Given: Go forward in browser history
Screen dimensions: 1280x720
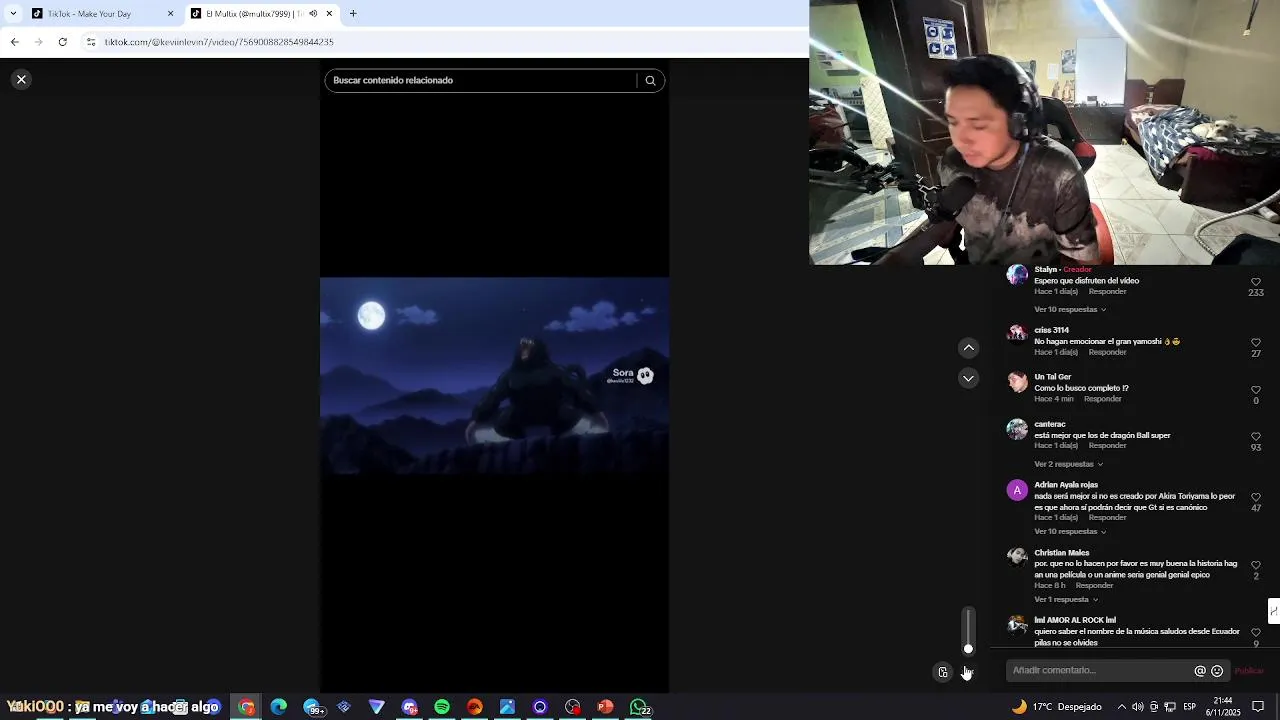Looking at the screenshot, I should (x=38, y=42).
